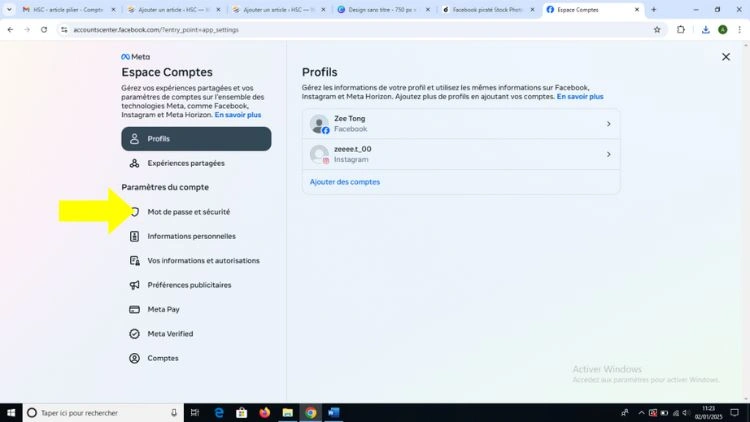Go back in browser history
Screen dimensions: 750x422
pyautogui.click(x=10, y=30)
